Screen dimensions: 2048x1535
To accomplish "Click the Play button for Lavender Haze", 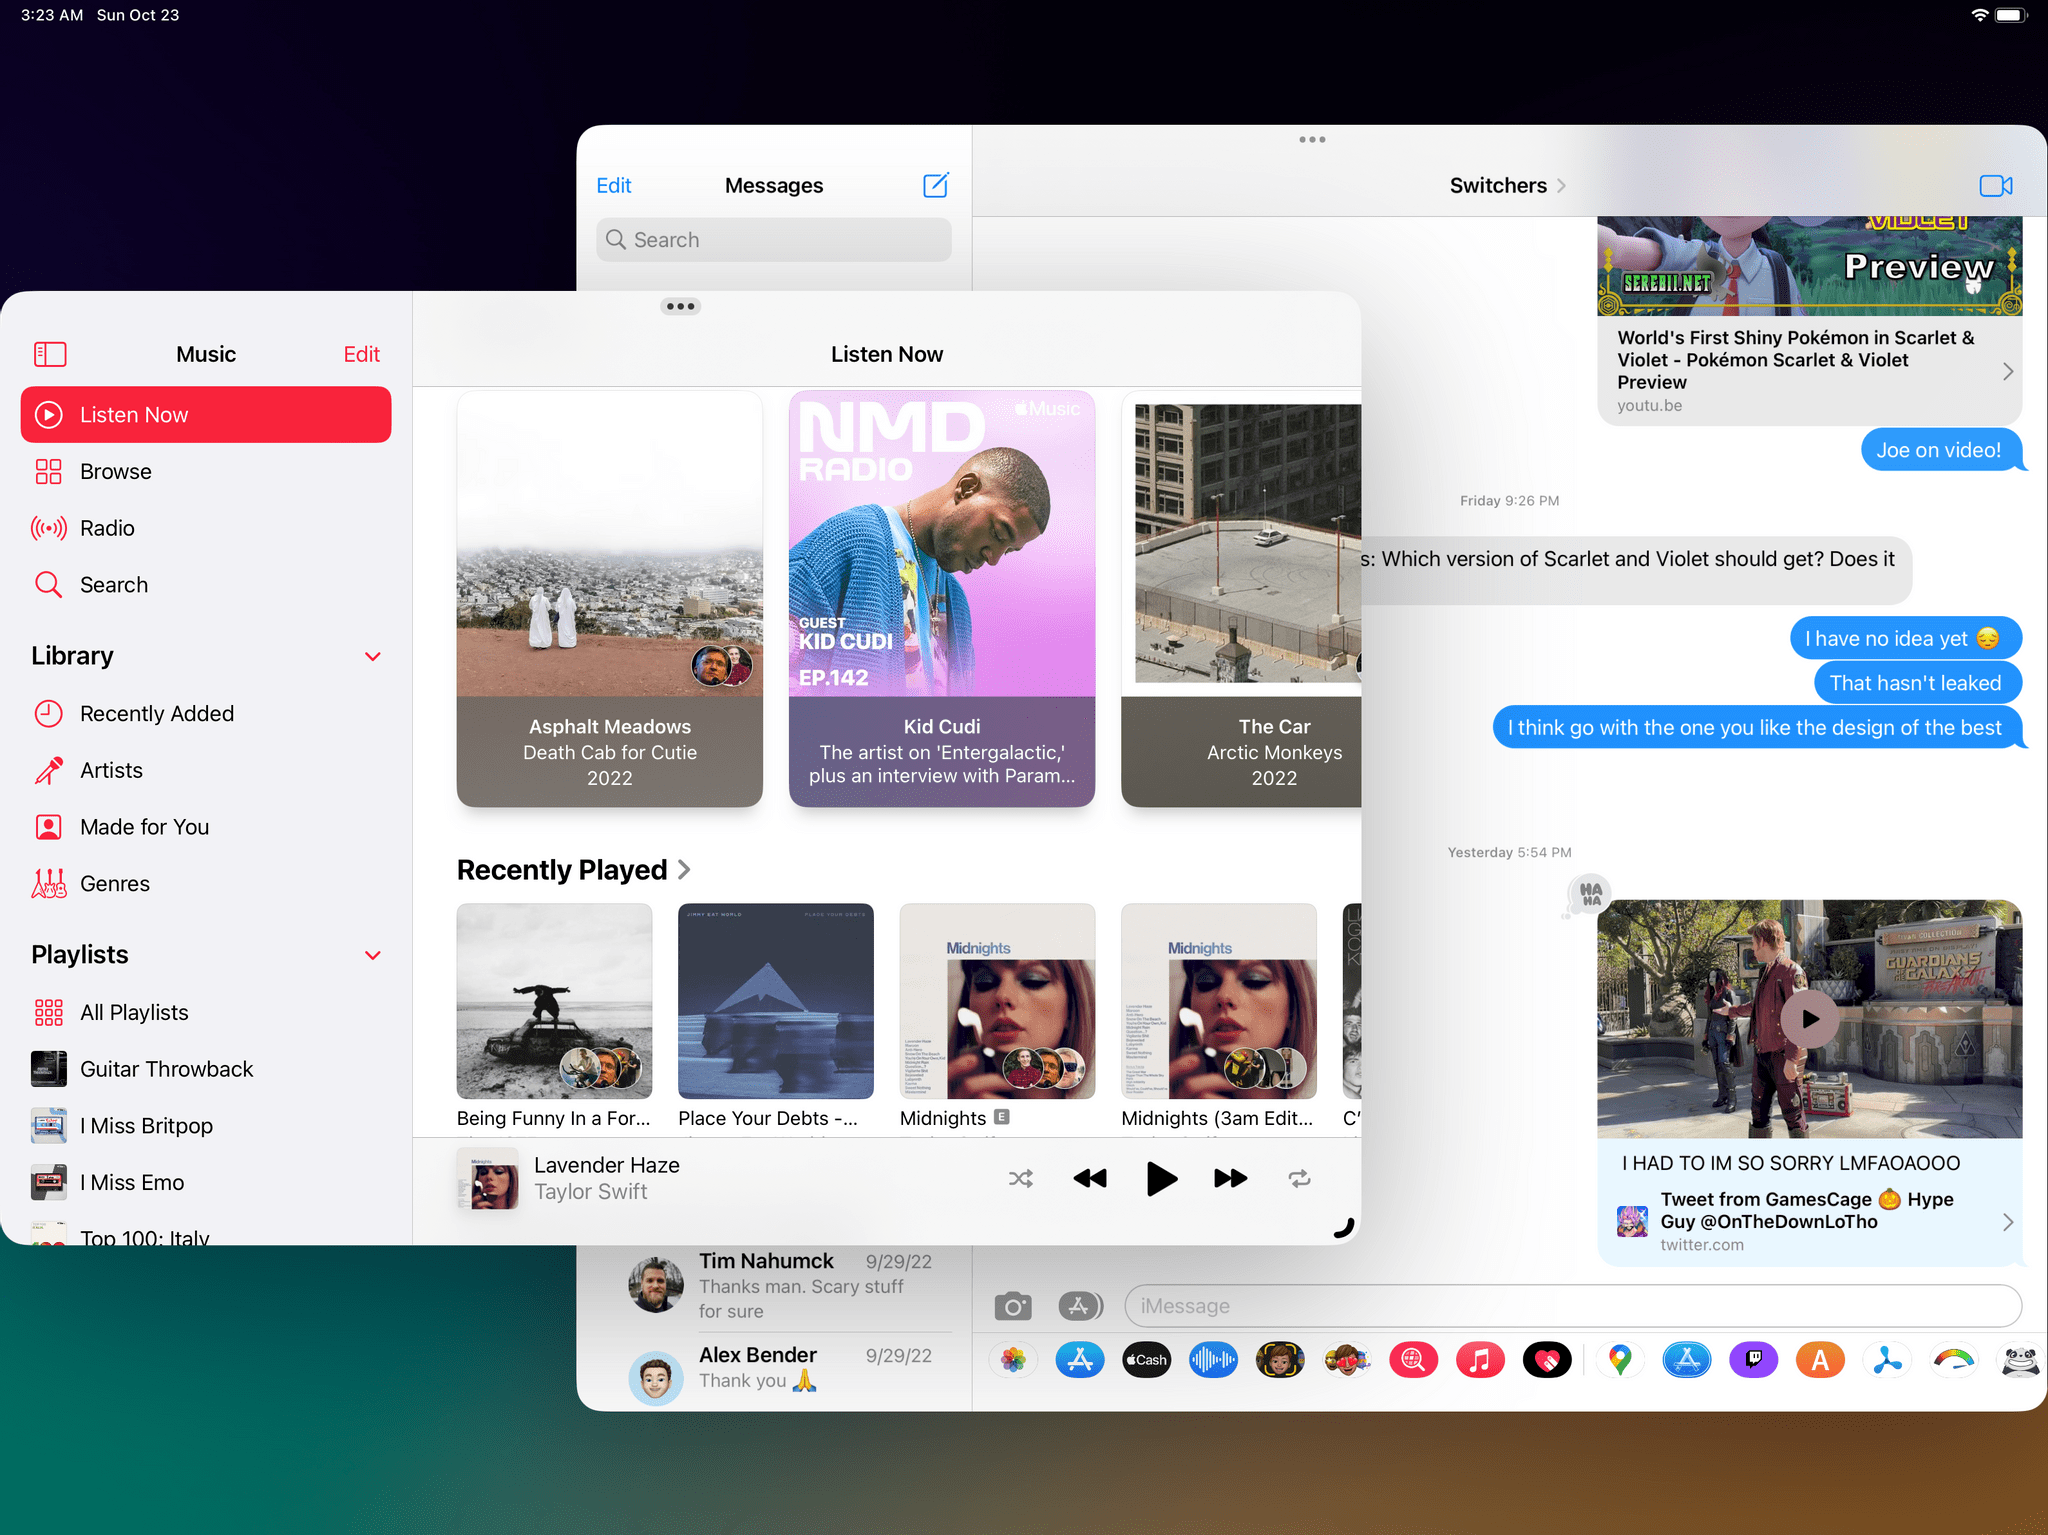I will pos(1161,1177).
